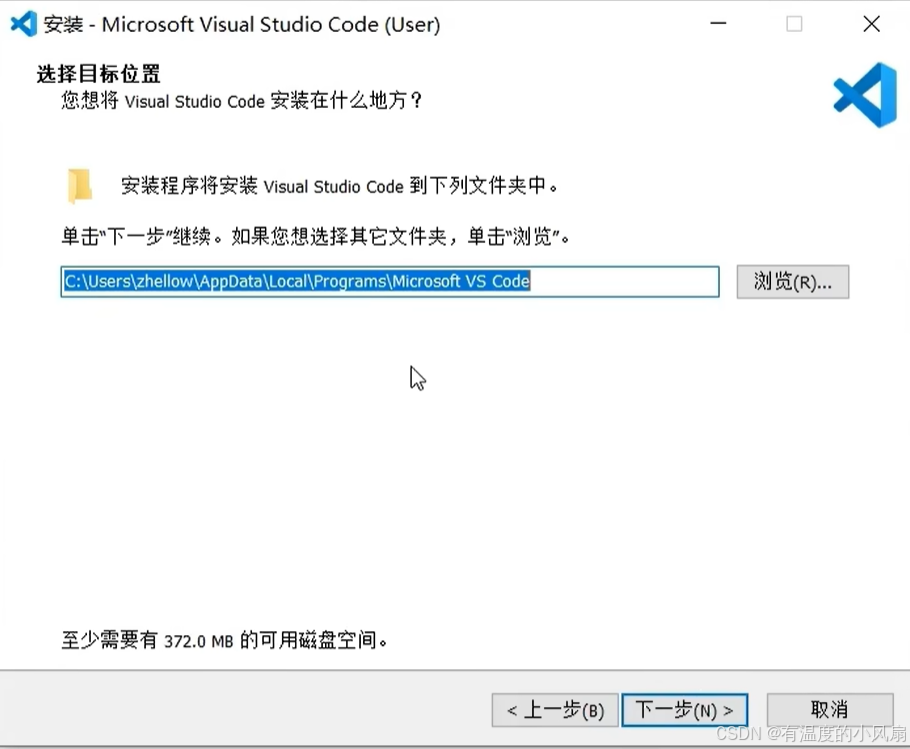Viewport: 910px width, 749px height.
Task: Click the 选择目标位置 heading
Action: pos(98,74)
